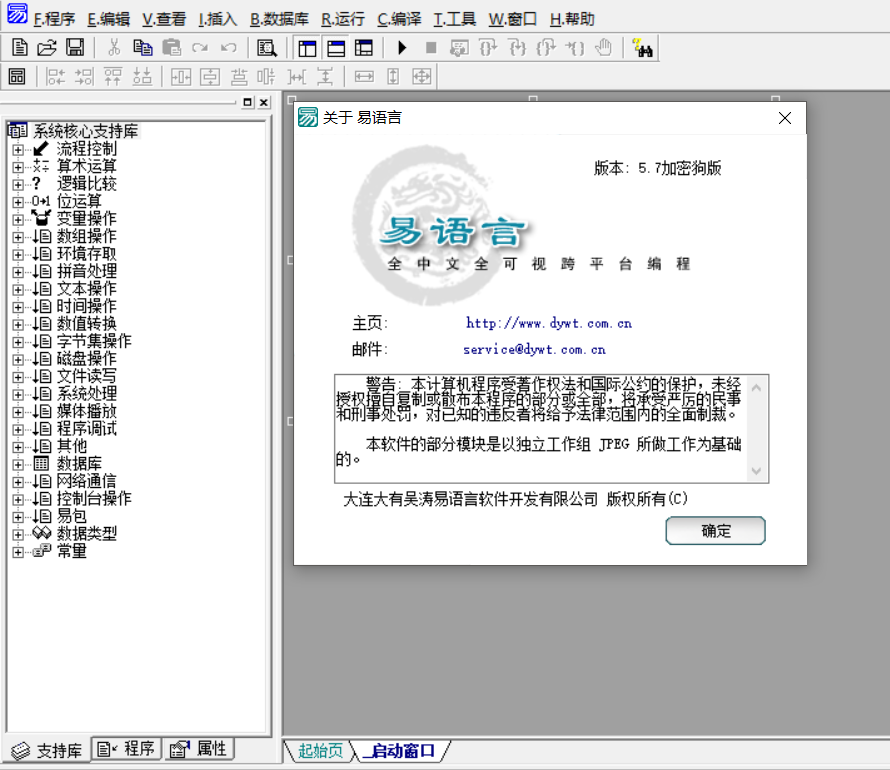Screen dimensions: 890x770
Task: Switch to the 启动窗口 tab
Action: click(x=402, y=751)
